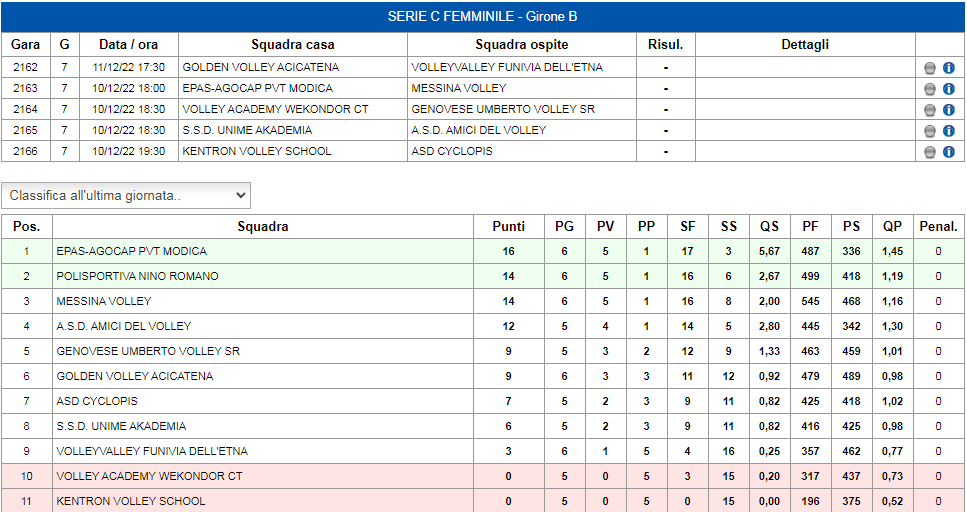
Task: Click the grey status icon for match 2163
Action: [x=930, y=89]
